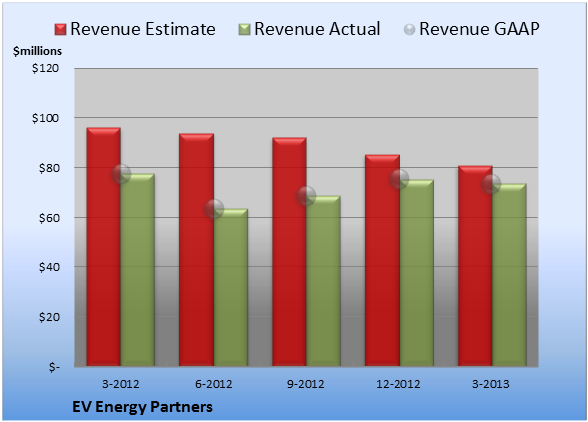The image size is (588, 422).
Task: Click the '6-2012' x-axis label
Action: click(214, 384)
